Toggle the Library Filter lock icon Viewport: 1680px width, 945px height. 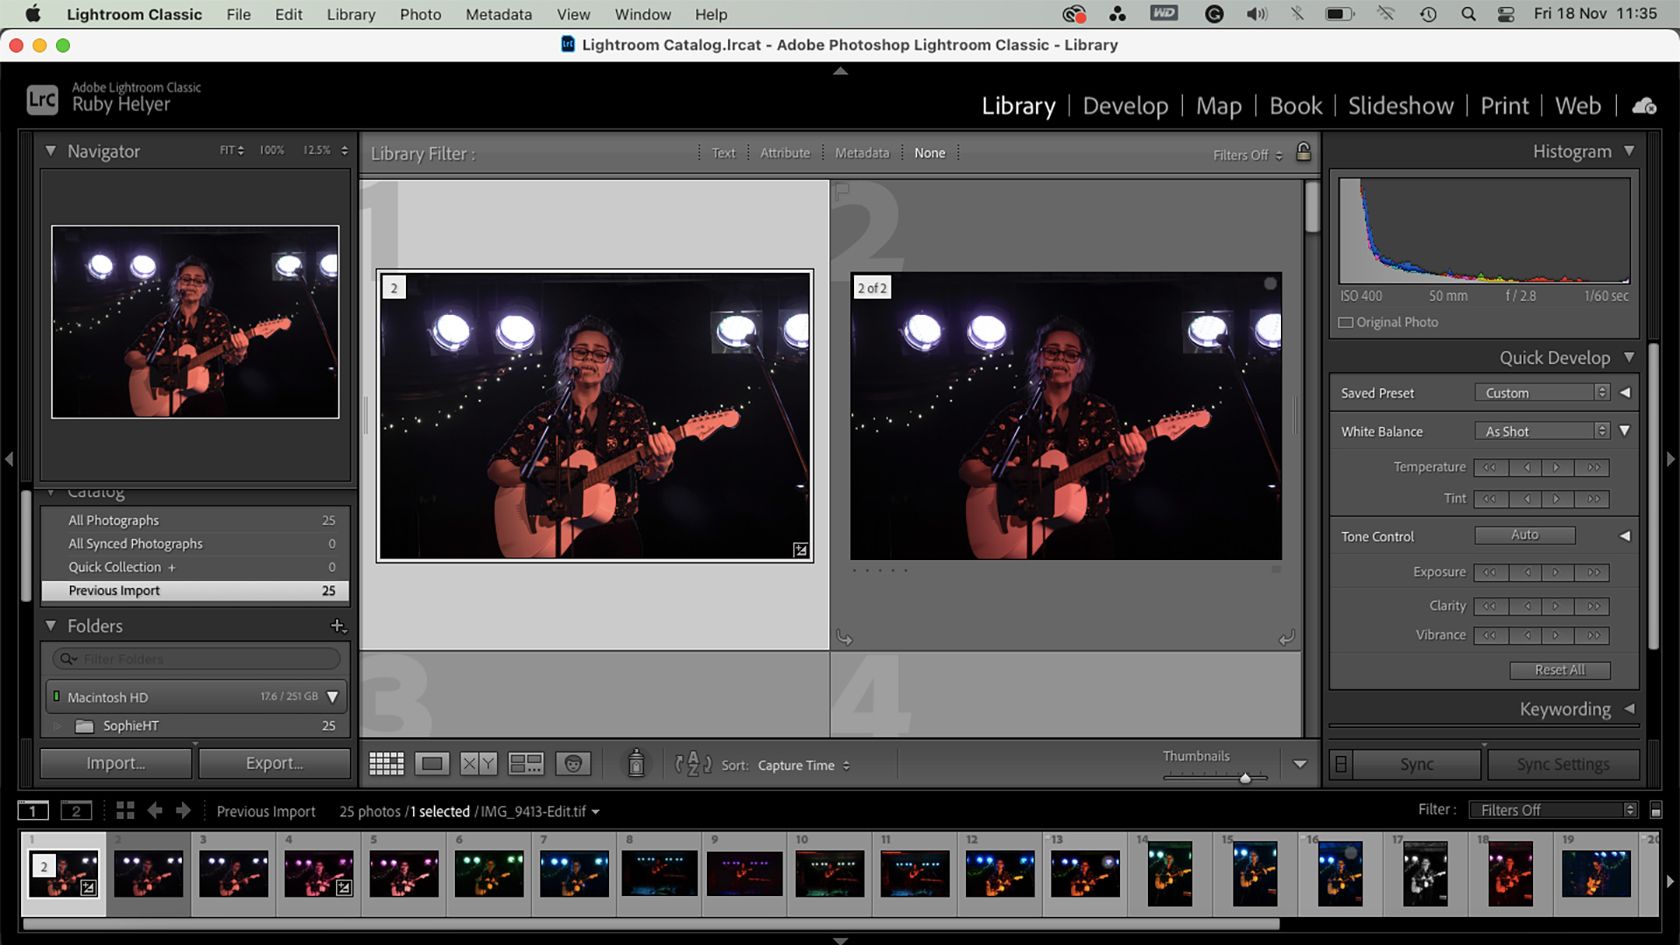(1303, 152)
